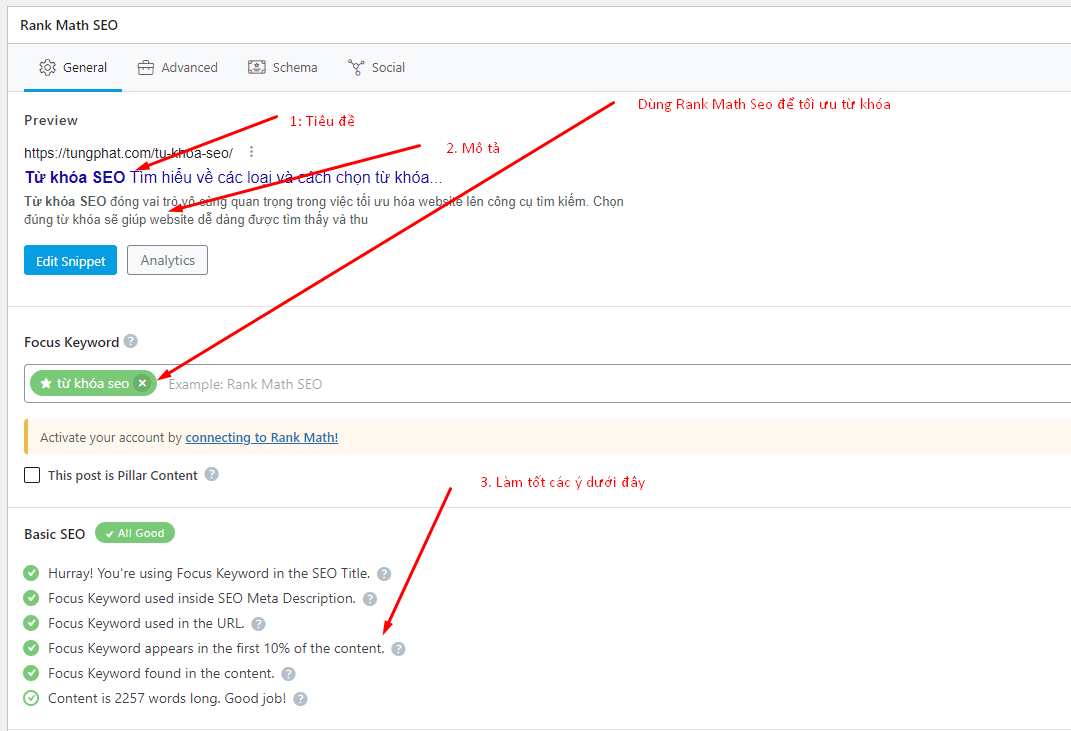Click outlined check beside 2257 words result
Image resolution: width=1071 pixels, height=731 pixels.
pyautogui.click(x=31, y=698)
